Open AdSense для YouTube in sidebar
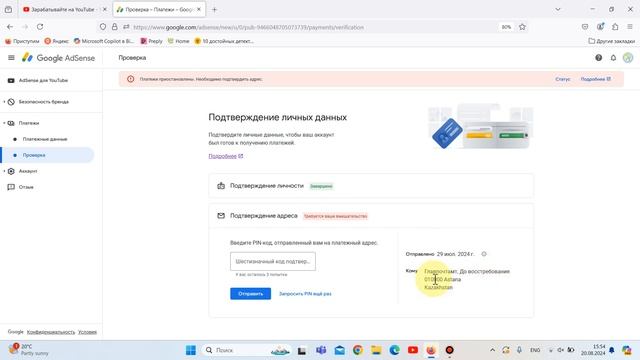Viewport: 640px width, 360px height. [43, 80]
